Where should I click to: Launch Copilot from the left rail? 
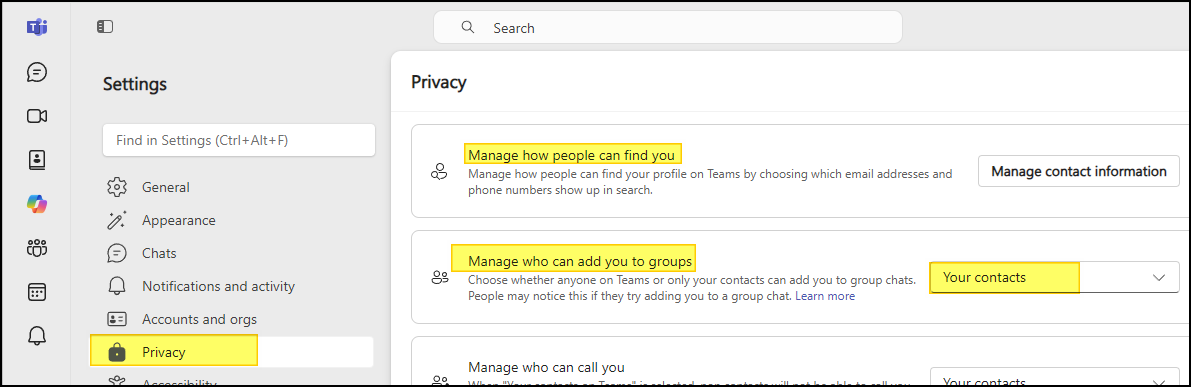[x=36, y=203]
